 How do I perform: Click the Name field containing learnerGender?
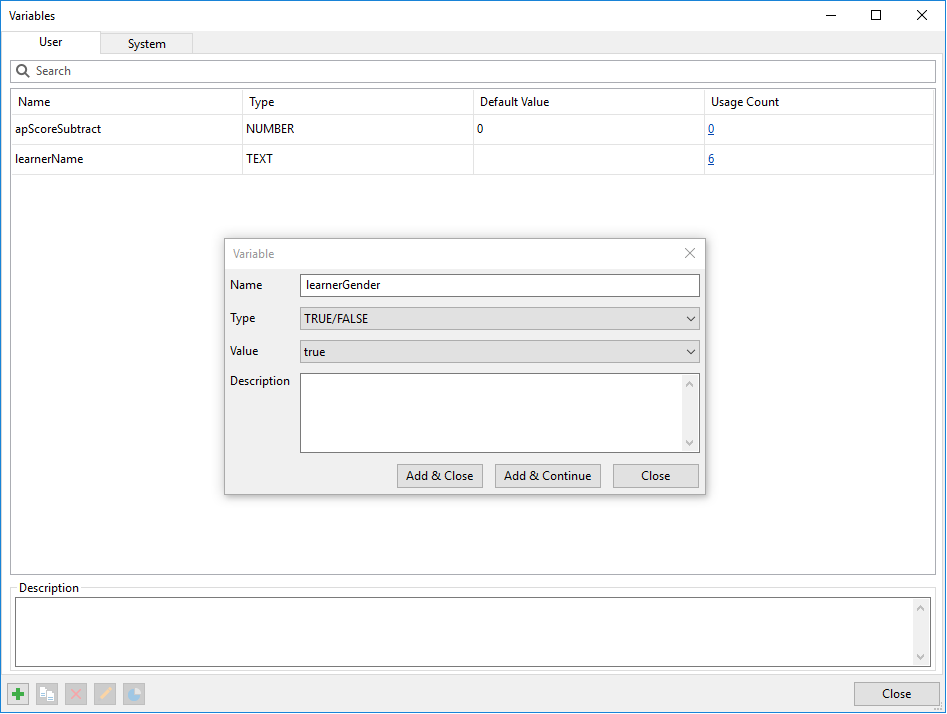point(499,285)
